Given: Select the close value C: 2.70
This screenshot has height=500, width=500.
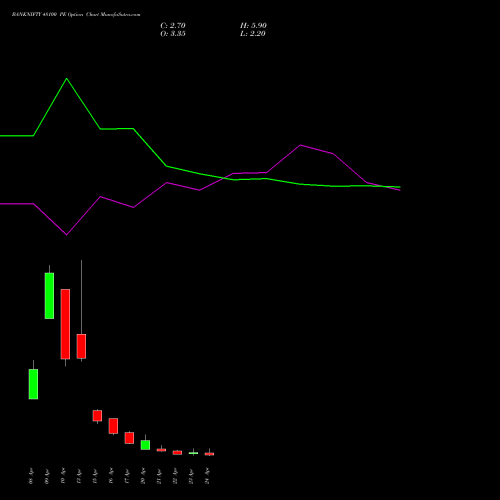Looking at the screenshot, I should tap(173, 25).
